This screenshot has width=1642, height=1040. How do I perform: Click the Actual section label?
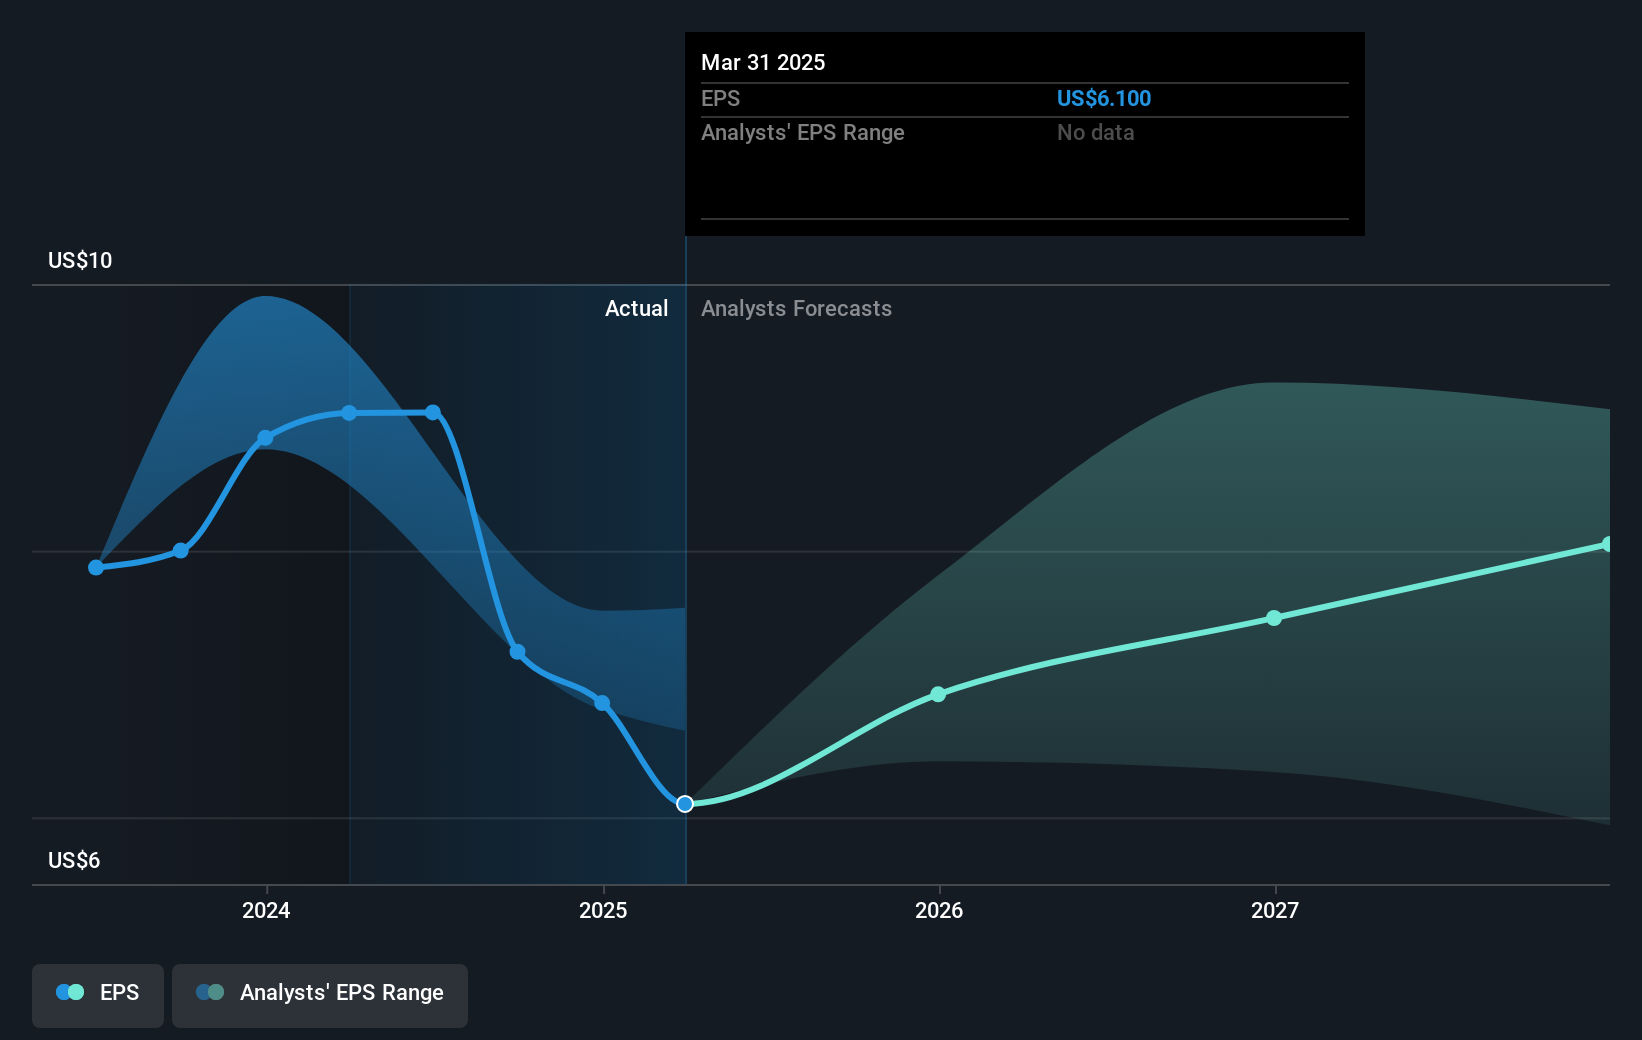(636, 308)
